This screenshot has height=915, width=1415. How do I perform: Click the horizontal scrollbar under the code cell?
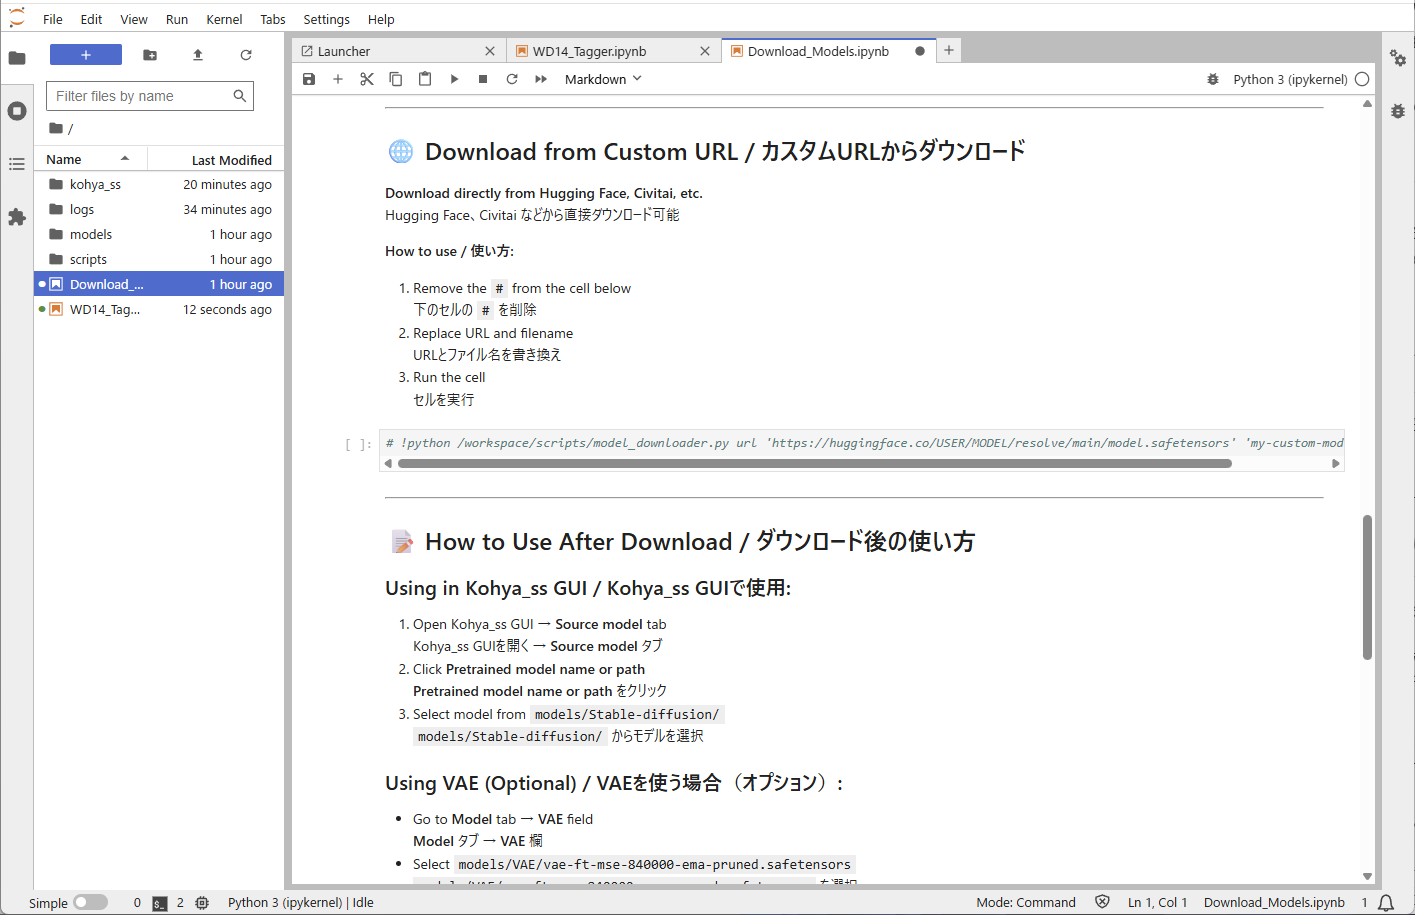pyautogui.click(x=814, y=463)
